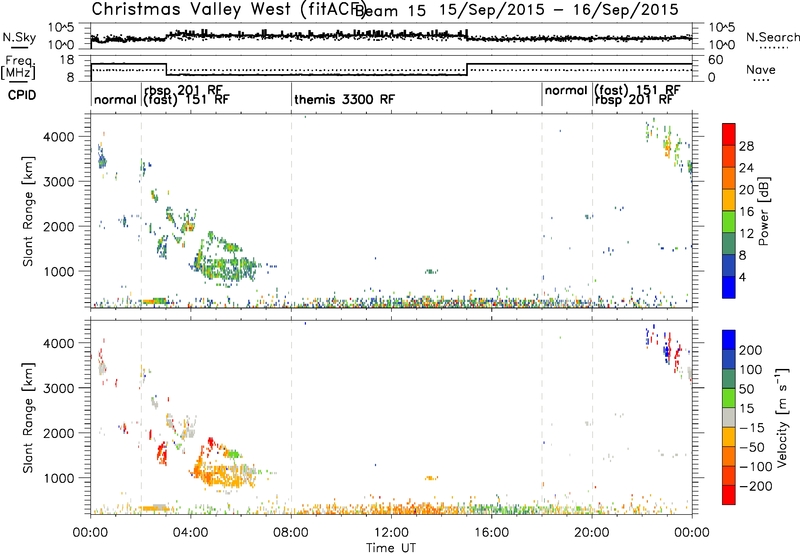Click the '4' tick on the Power colorbar
Viewport: 800px width, 554px height.
coord(742,277)
